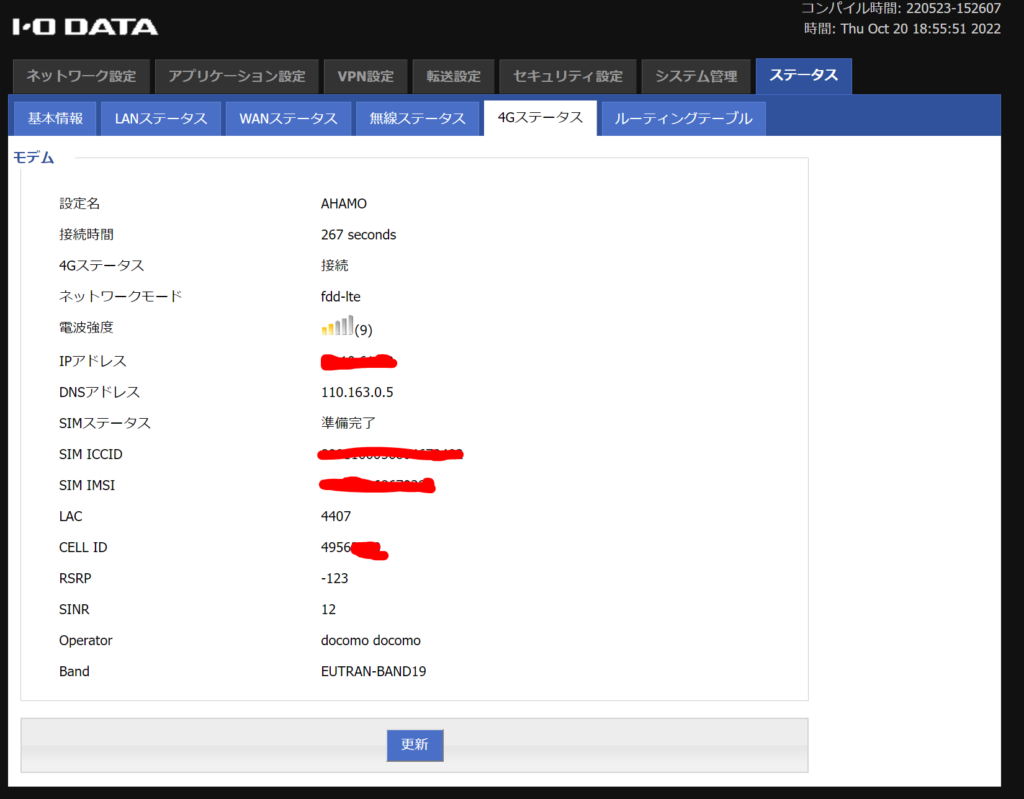Click the signal strength bars icon
1024x799 pixels.
pos(337,327)
